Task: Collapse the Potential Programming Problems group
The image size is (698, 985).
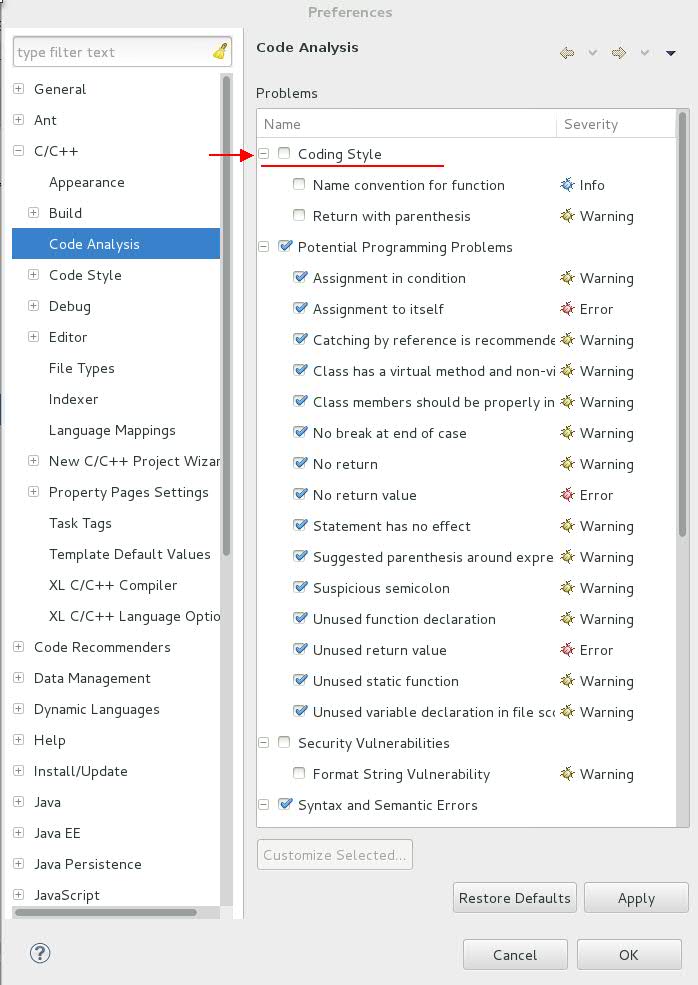Action: tap(265, 247)
